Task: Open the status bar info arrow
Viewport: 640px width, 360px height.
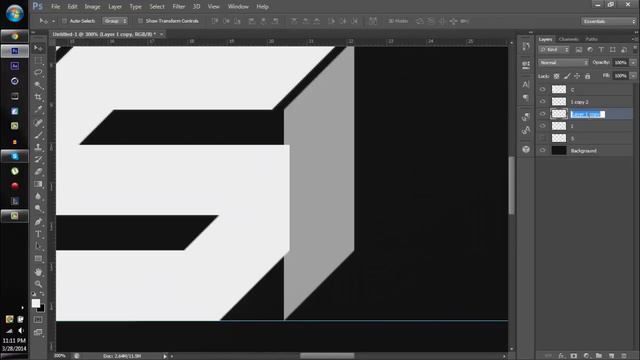Action: (165, 356)
